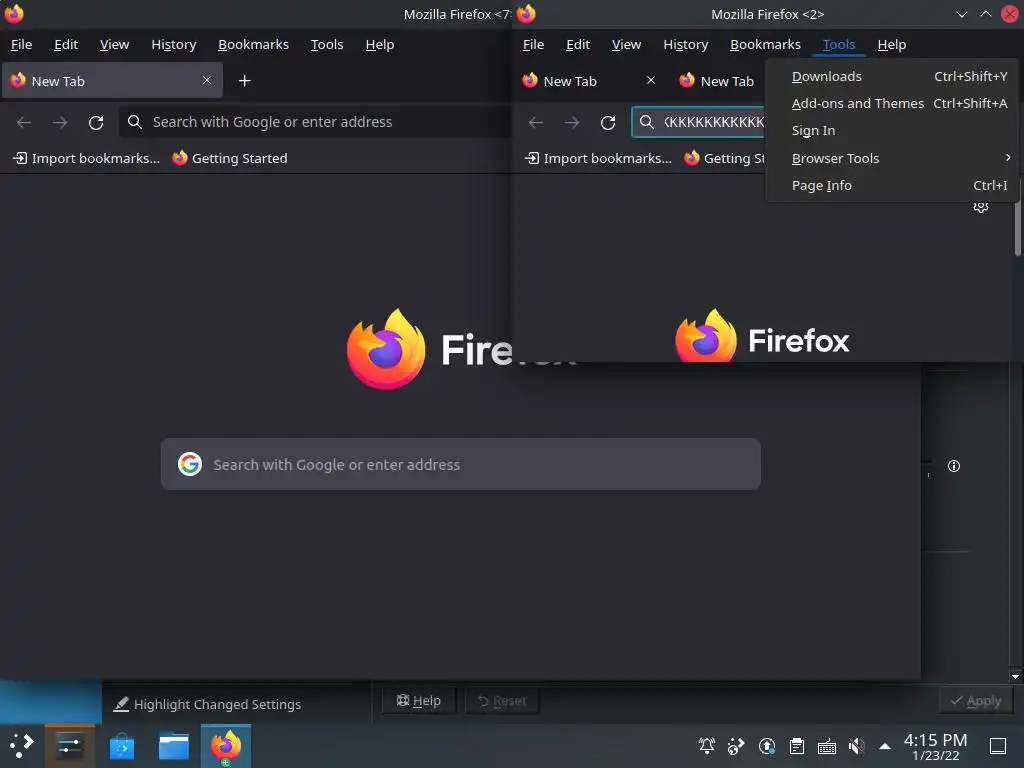Click the Reset button in settings window
This screenshot has width=1024, height=768.
(x=502, y=701)
